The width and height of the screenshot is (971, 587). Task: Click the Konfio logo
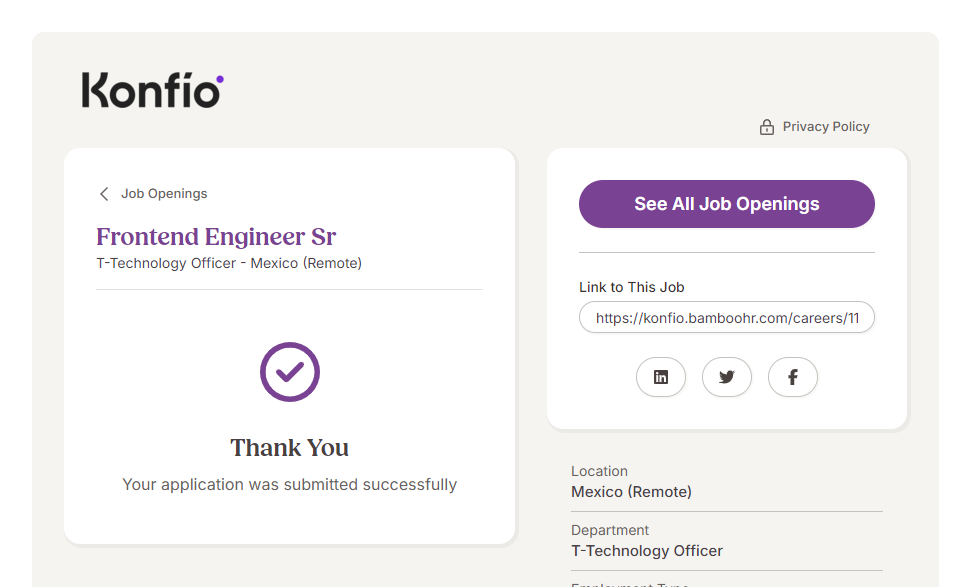click(x=152, y=90)
